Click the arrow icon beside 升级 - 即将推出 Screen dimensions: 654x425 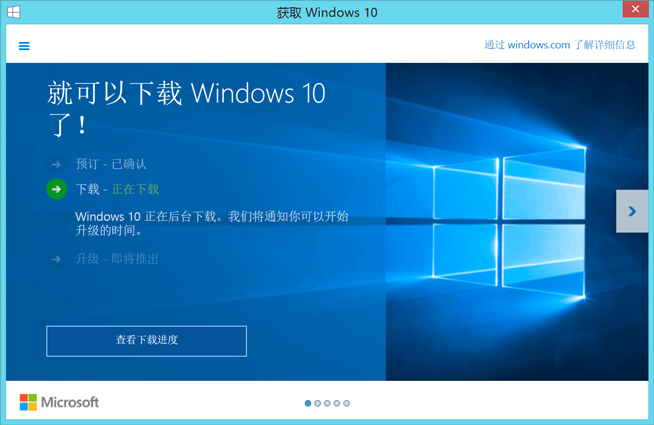pyautogui.click(x=56, y=259)
